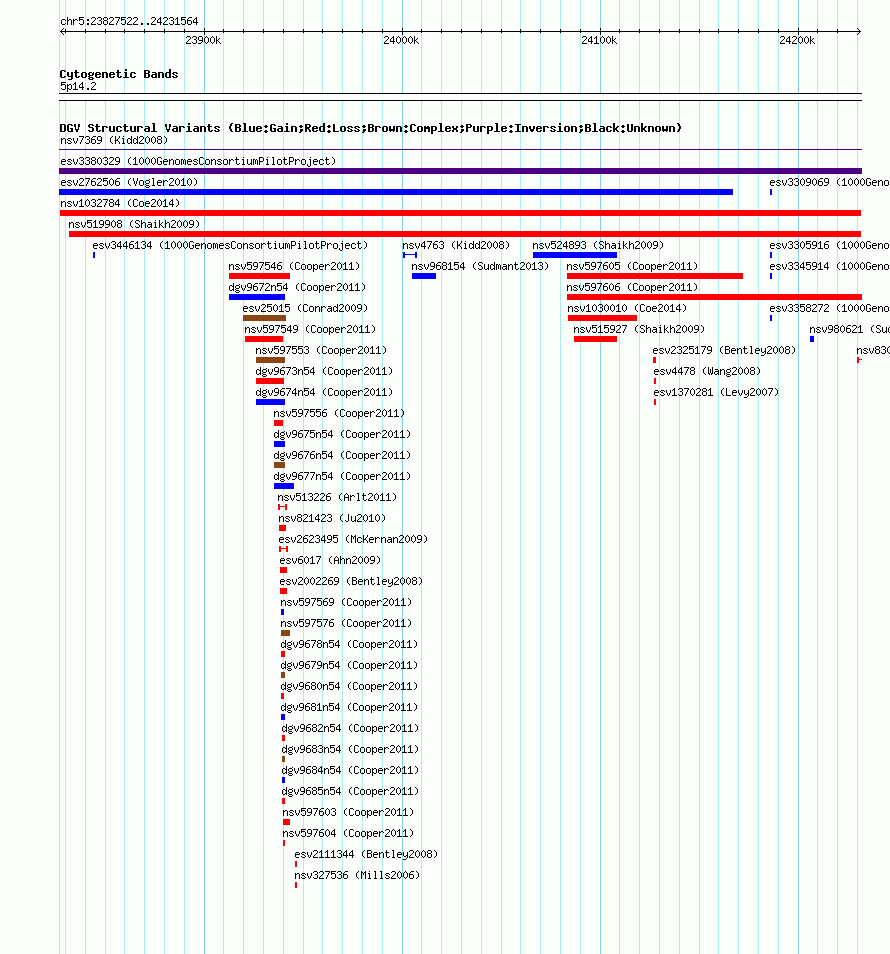
Task: Select dgv9676n54 (Cooper2011) label
Action: tap(342, 455)
